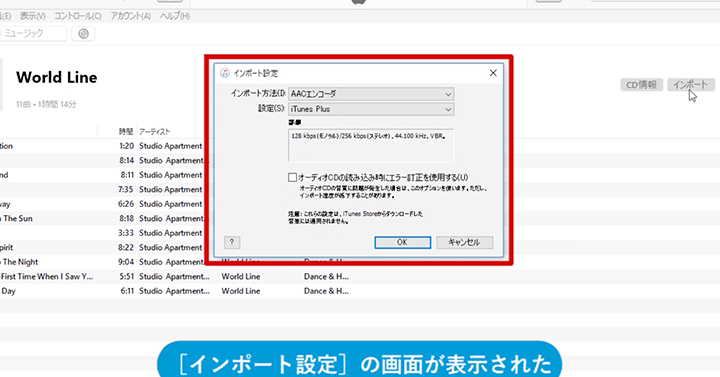This screenshot has width=720, height=377.
Task: Open the 設定 dropdown showing iTunes Plus
Action: 371,109
